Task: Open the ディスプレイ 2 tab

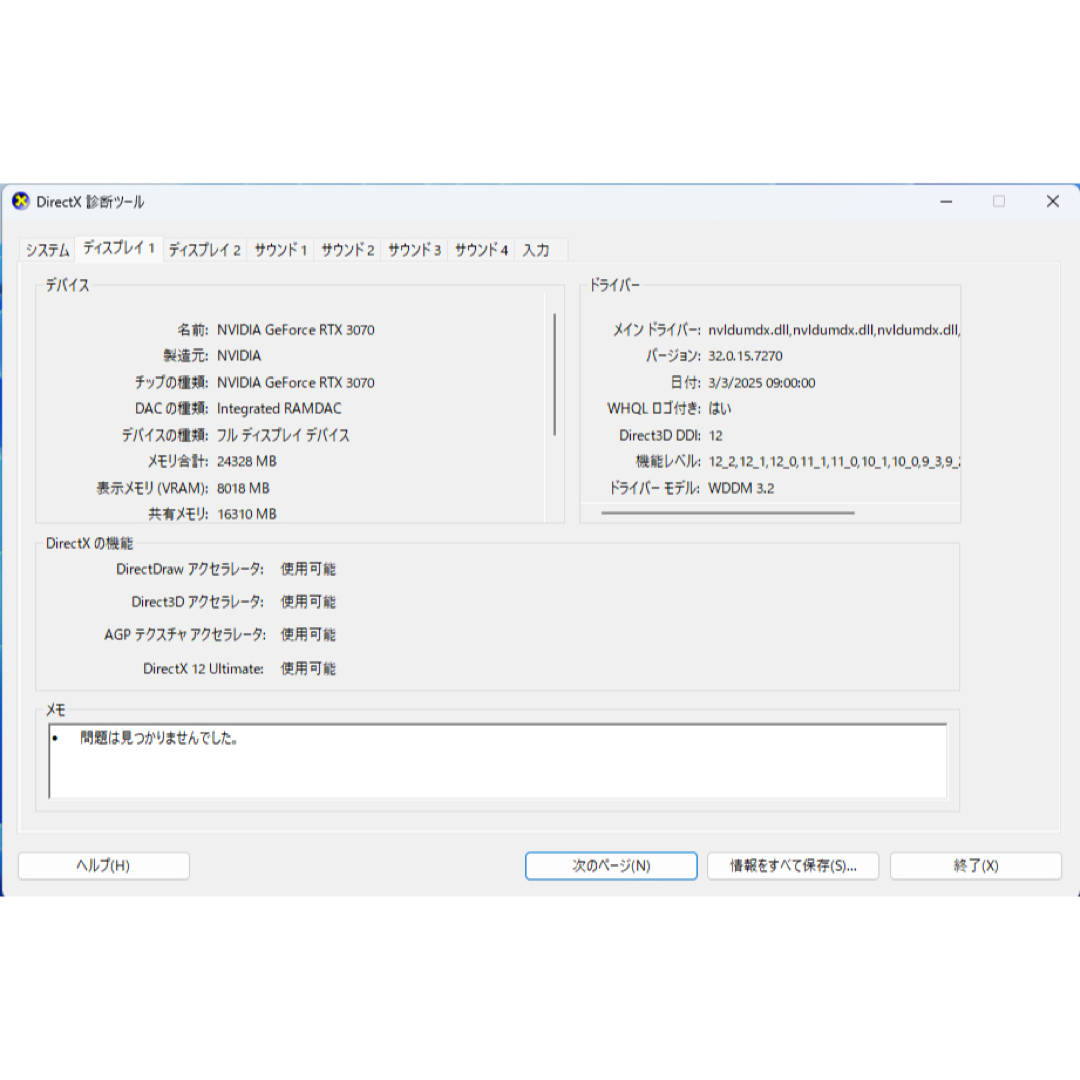Action: 205,250
